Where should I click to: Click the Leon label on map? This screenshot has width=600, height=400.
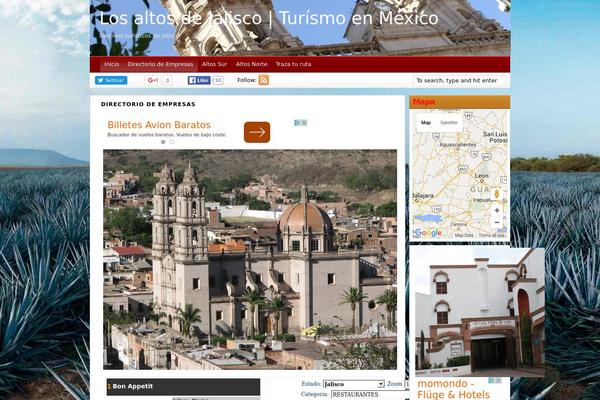481,176
